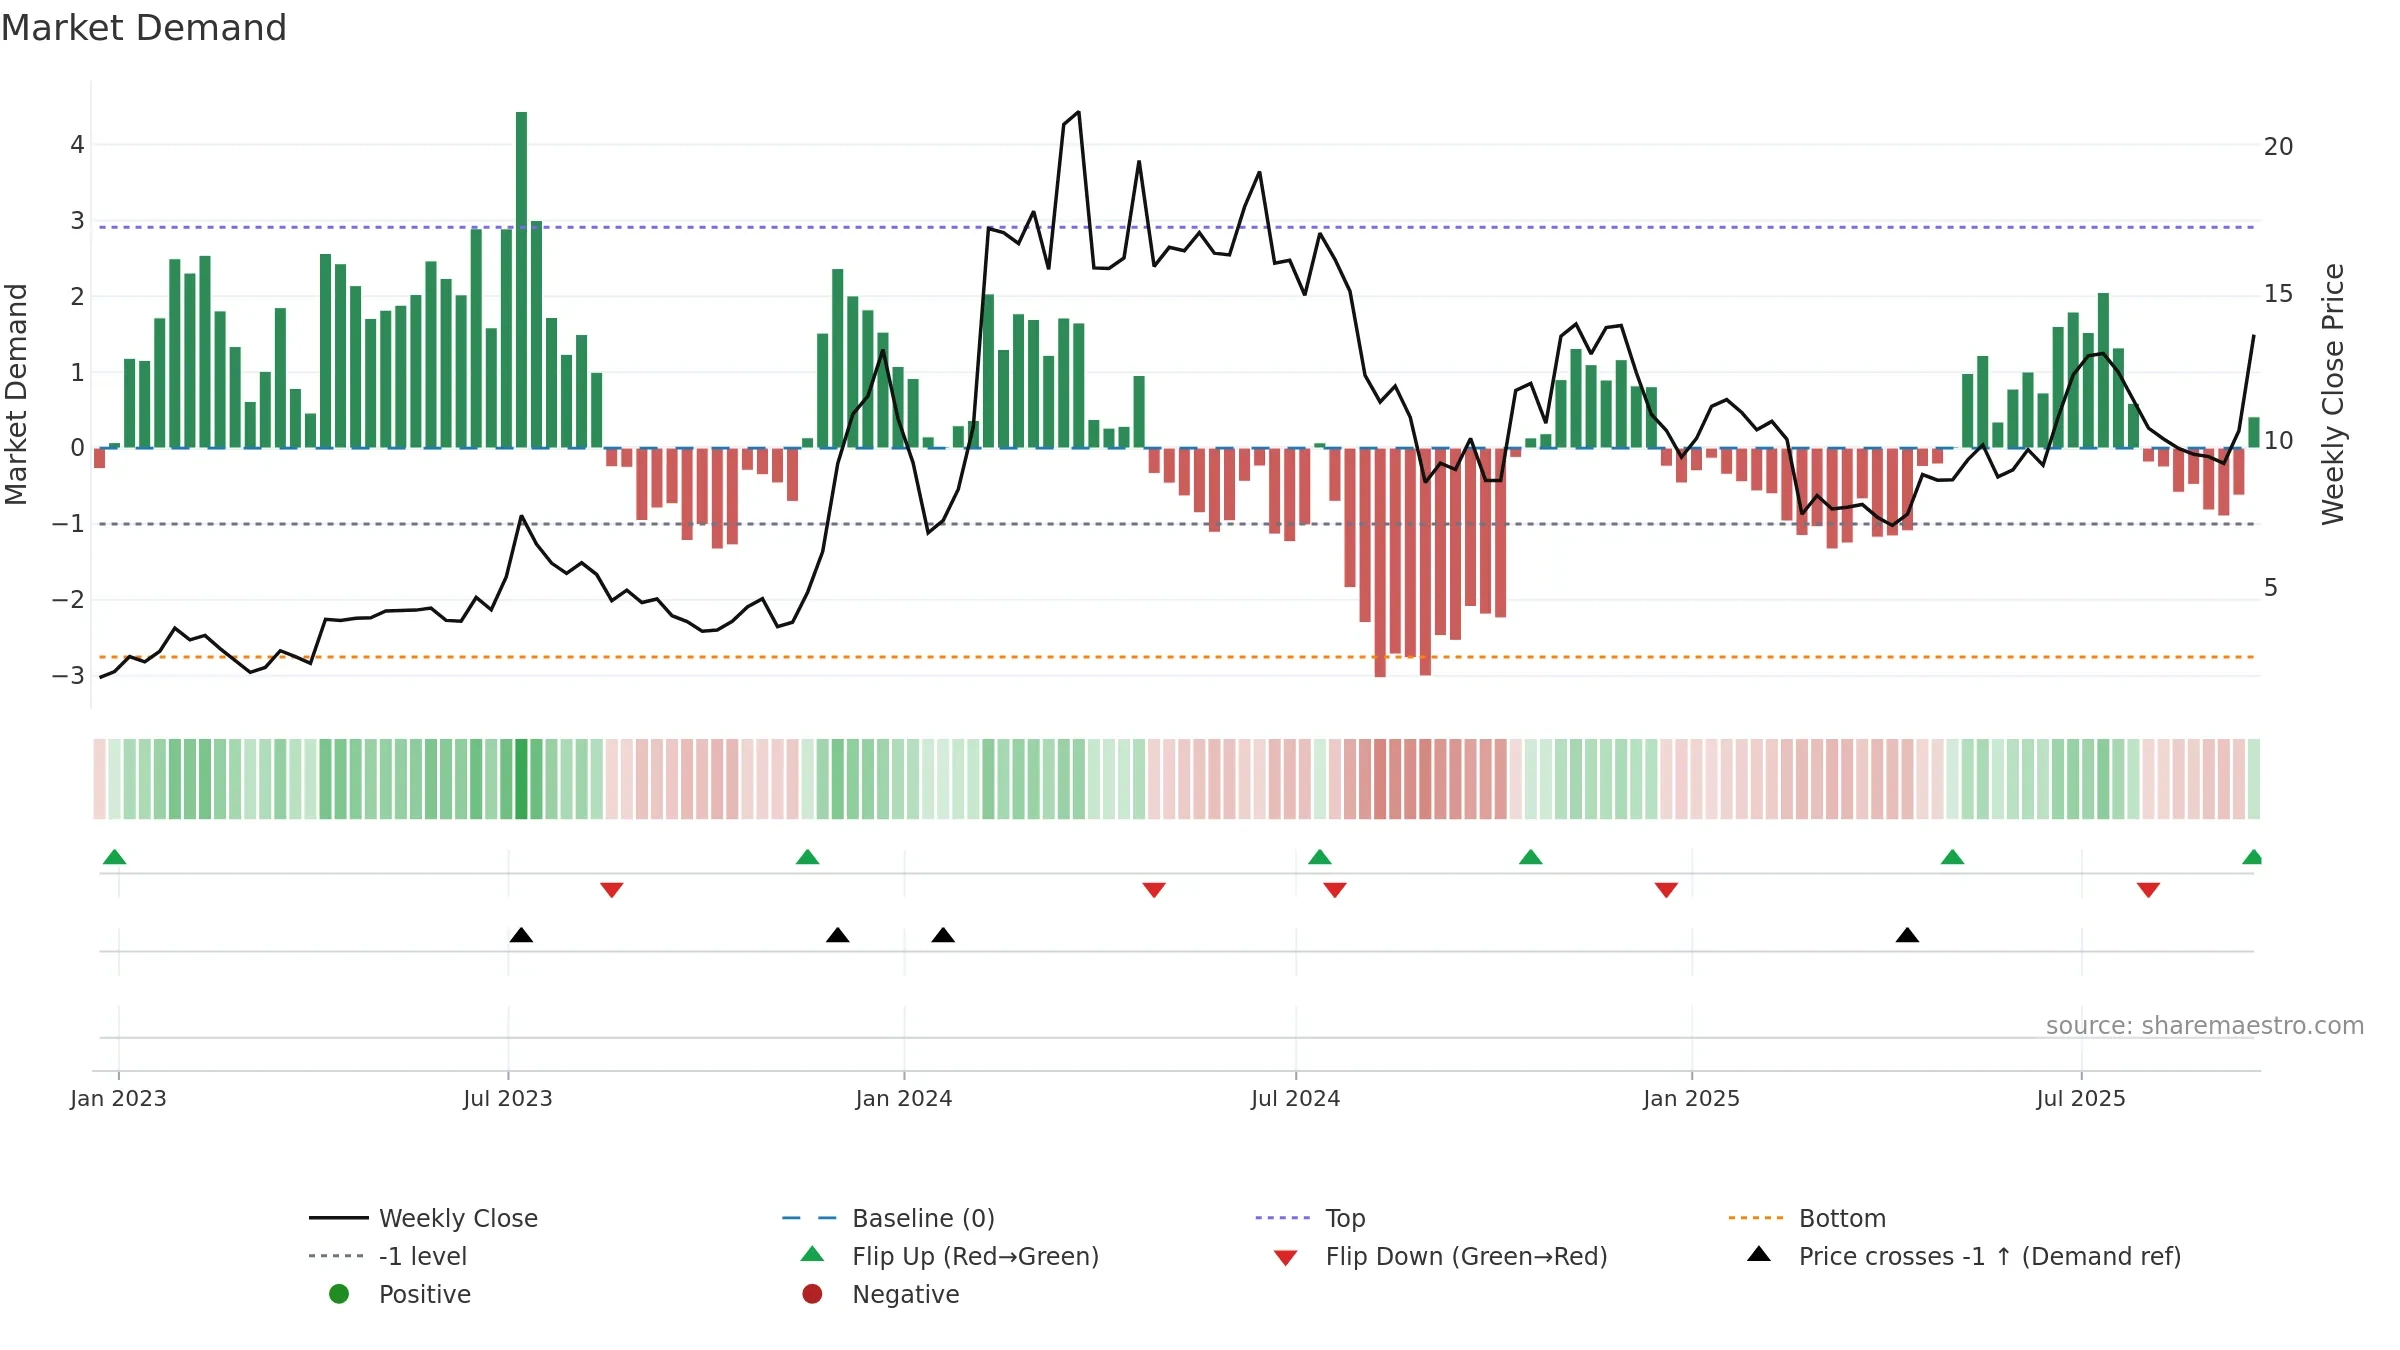This screenshot has height=1350, width=2400.
Task: Click the Flip Down (Green→Red) legend label
Action: [1466, 1256]
